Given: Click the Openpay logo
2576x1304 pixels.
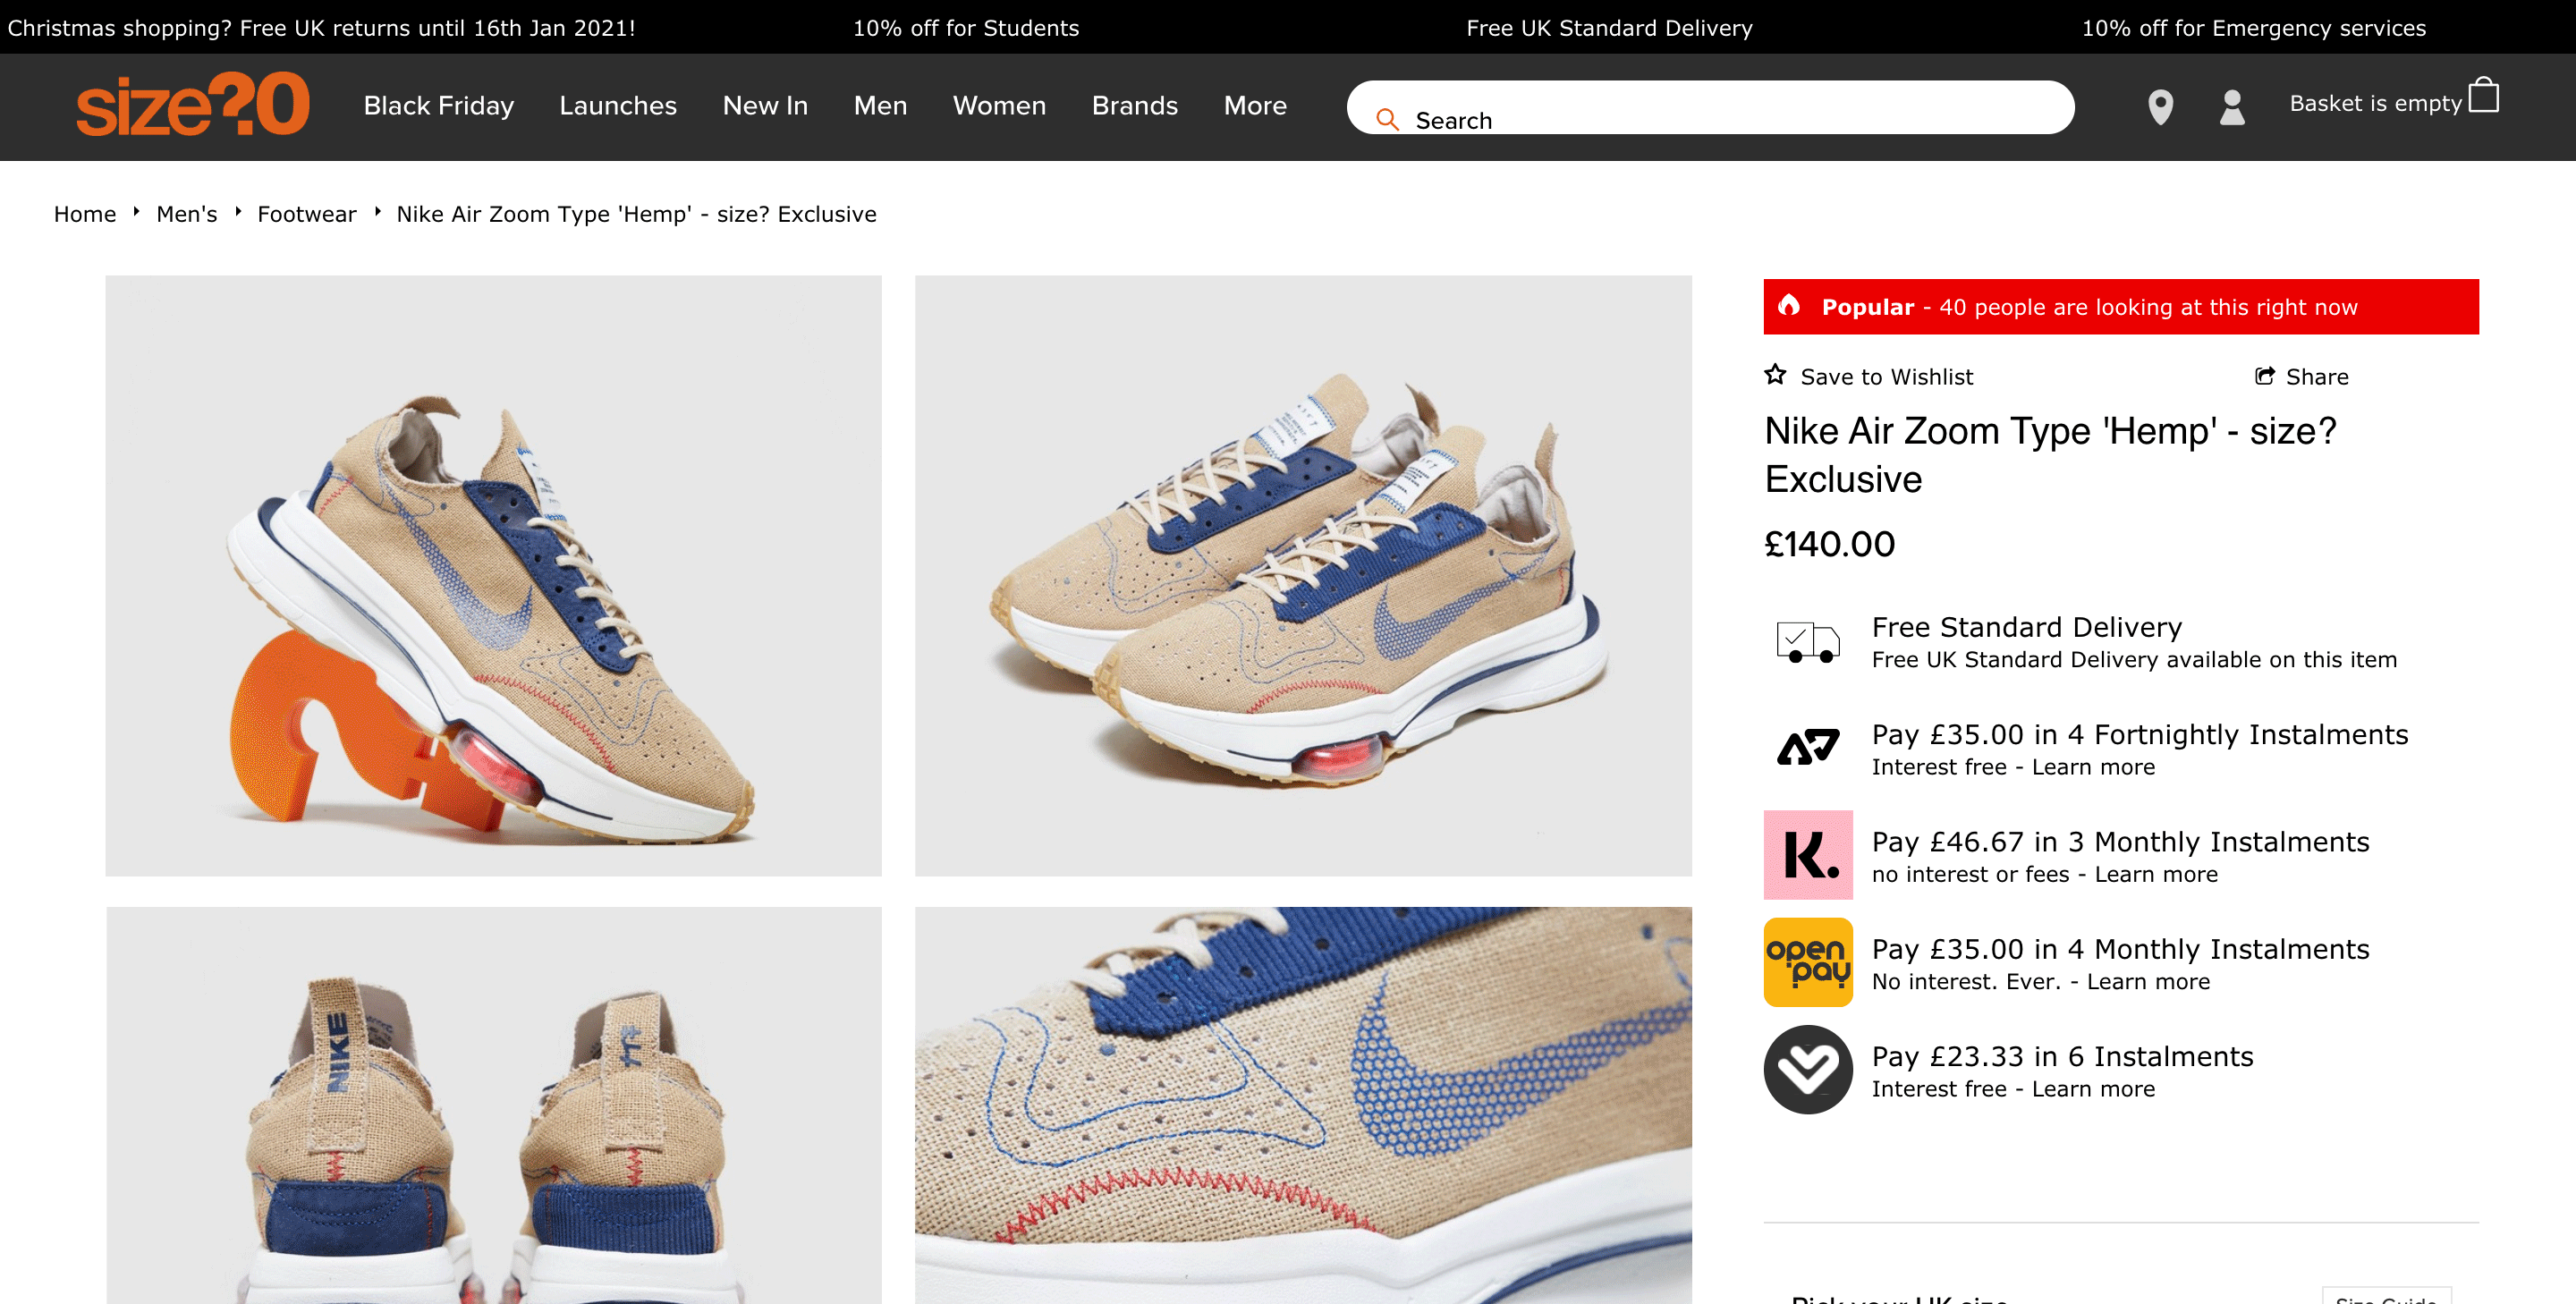Looking at the screenshot, I should 1807,962.
